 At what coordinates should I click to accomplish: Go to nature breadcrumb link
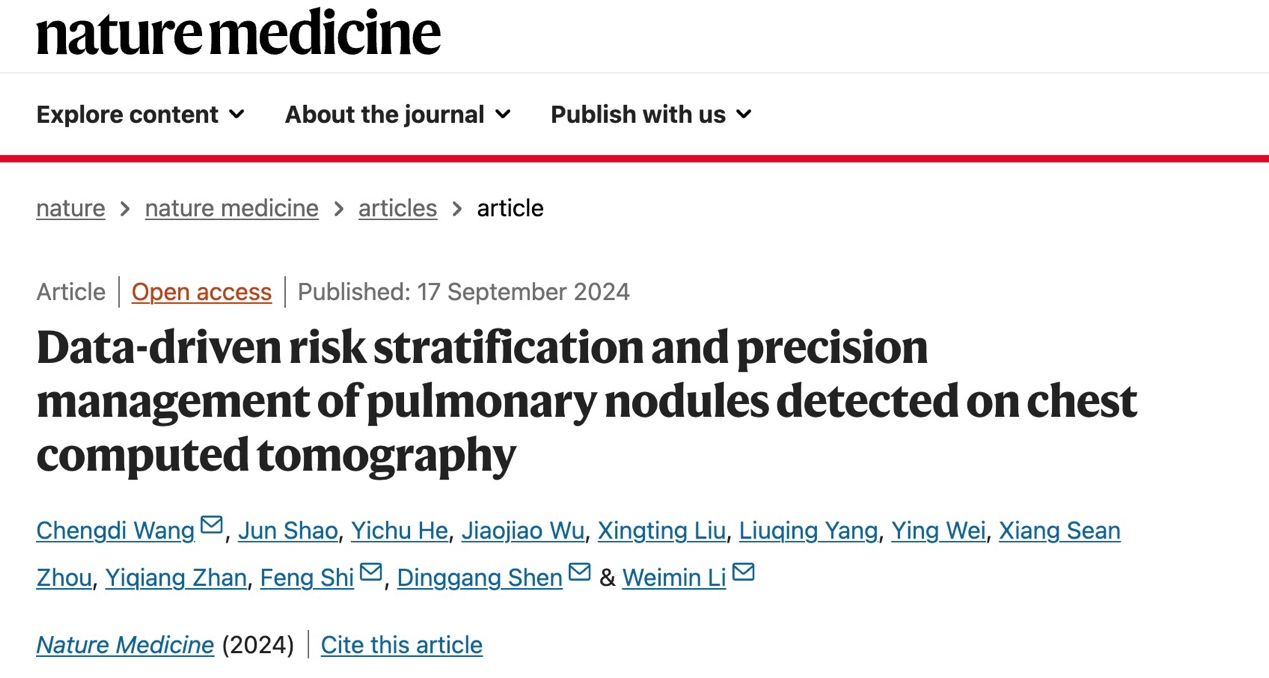click(70, 208)
